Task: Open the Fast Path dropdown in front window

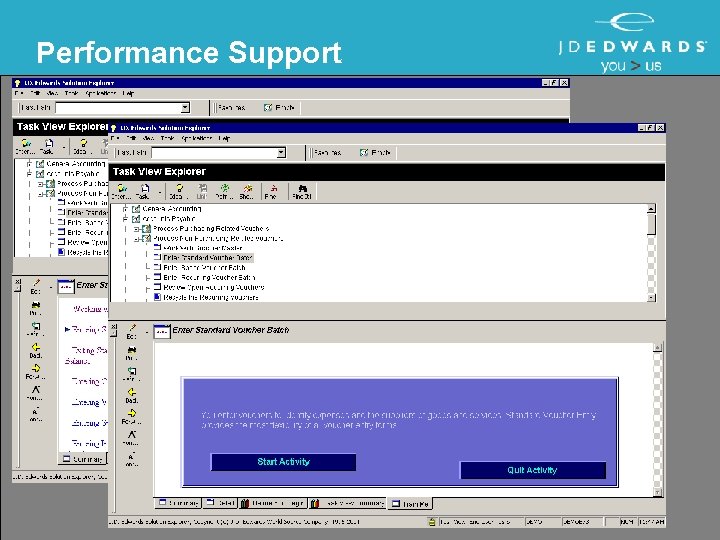Action: tap(281, 153)
